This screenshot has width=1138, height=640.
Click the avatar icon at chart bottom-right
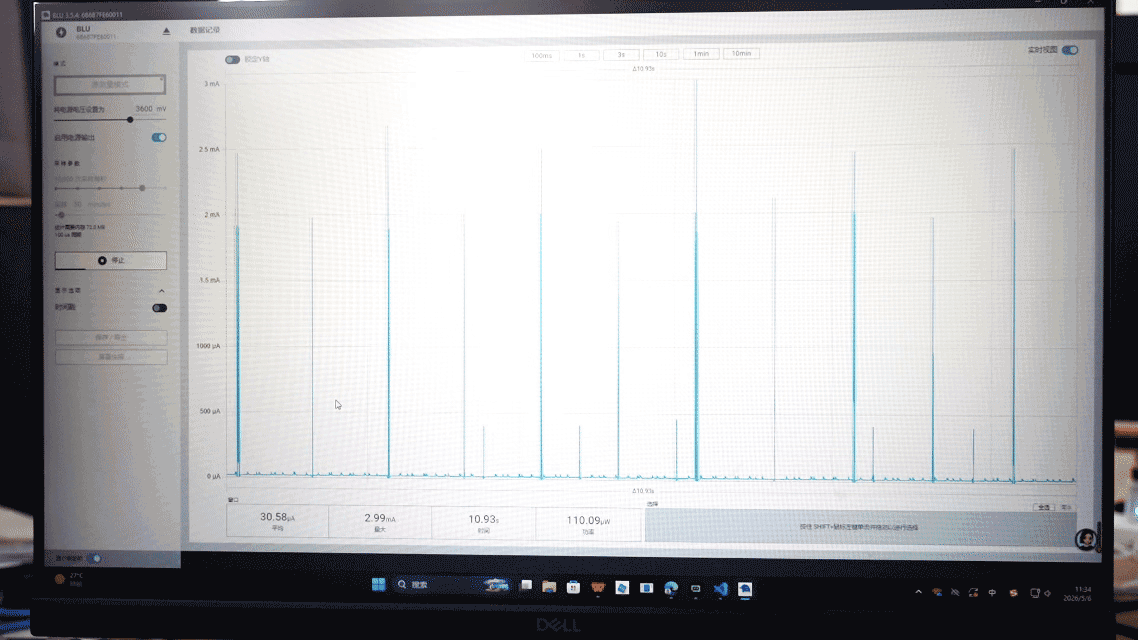(1086, 539)
